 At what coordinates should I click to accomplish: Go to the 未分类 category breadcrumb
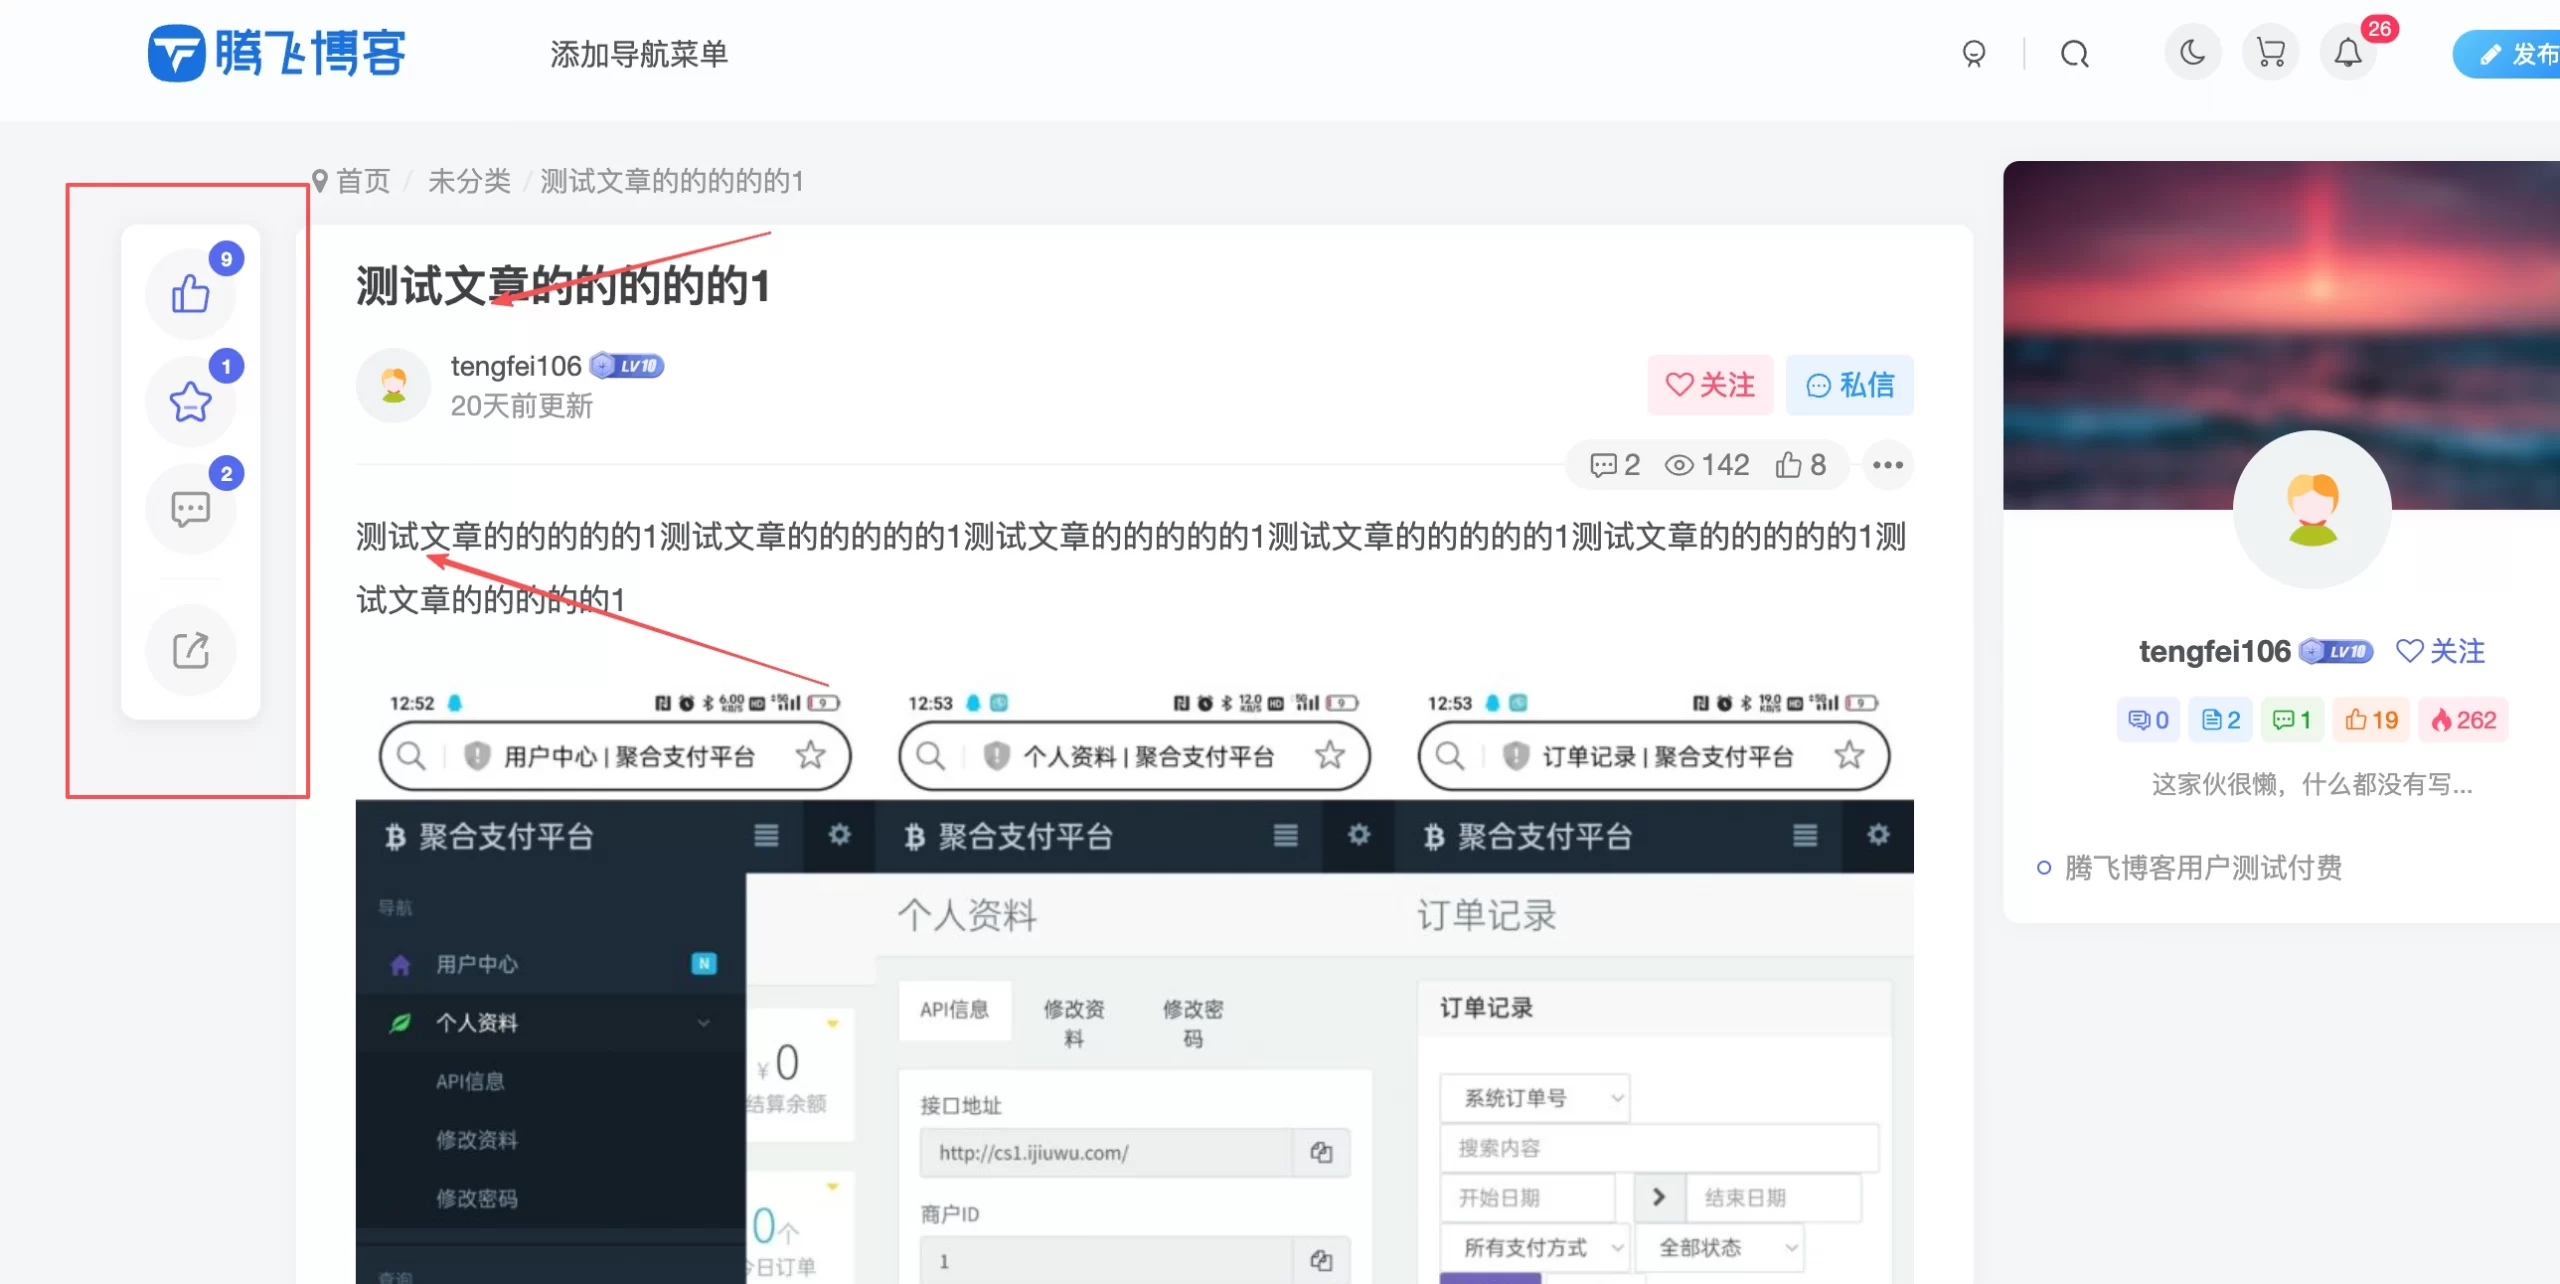point(469,181)
